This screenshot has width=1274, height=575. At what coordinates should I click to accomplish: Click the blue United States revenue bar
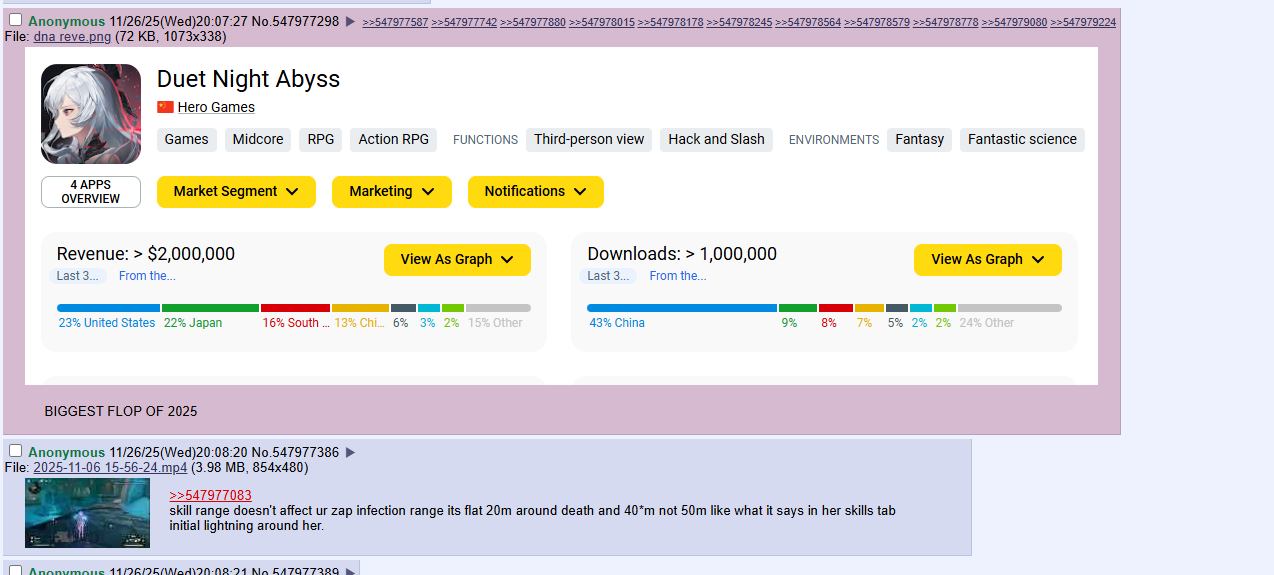[108, 308]
